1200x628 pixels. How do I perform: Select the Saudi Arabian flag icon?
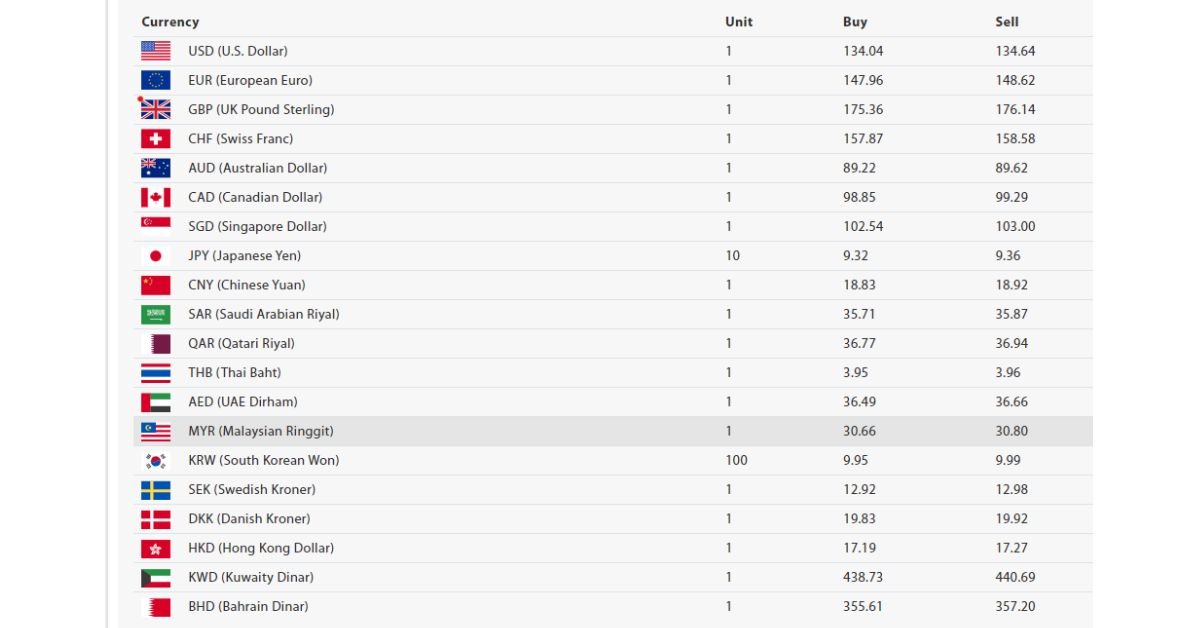point(155,314)
